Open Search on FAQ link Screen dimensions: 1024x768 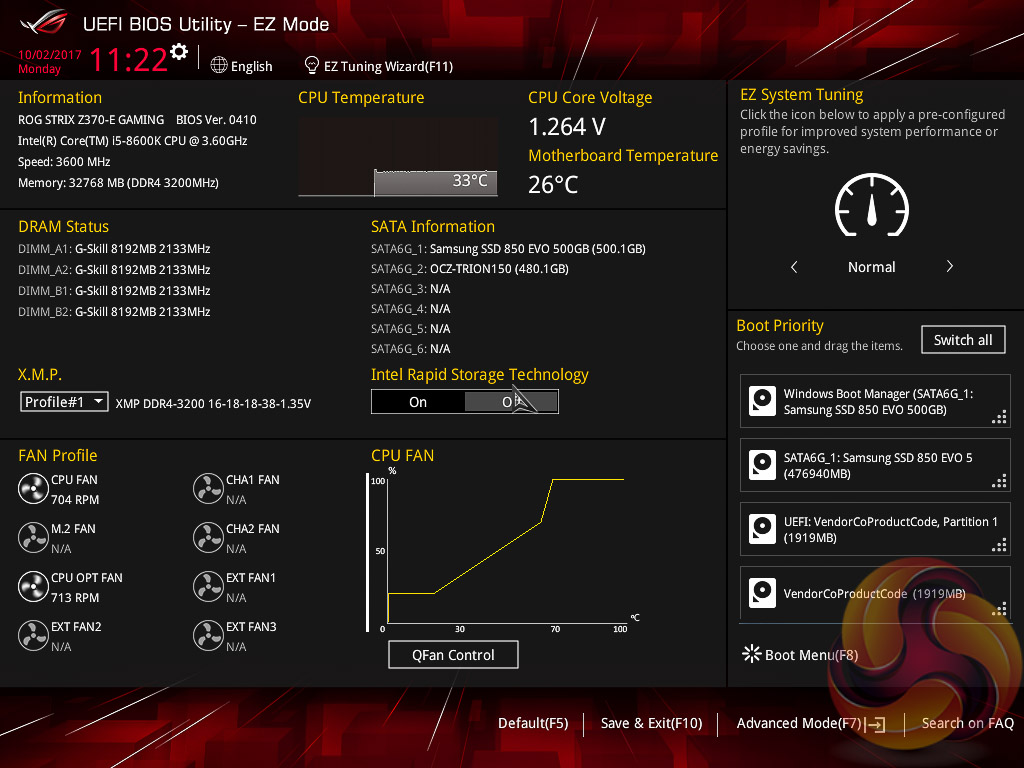click(967, 723)
